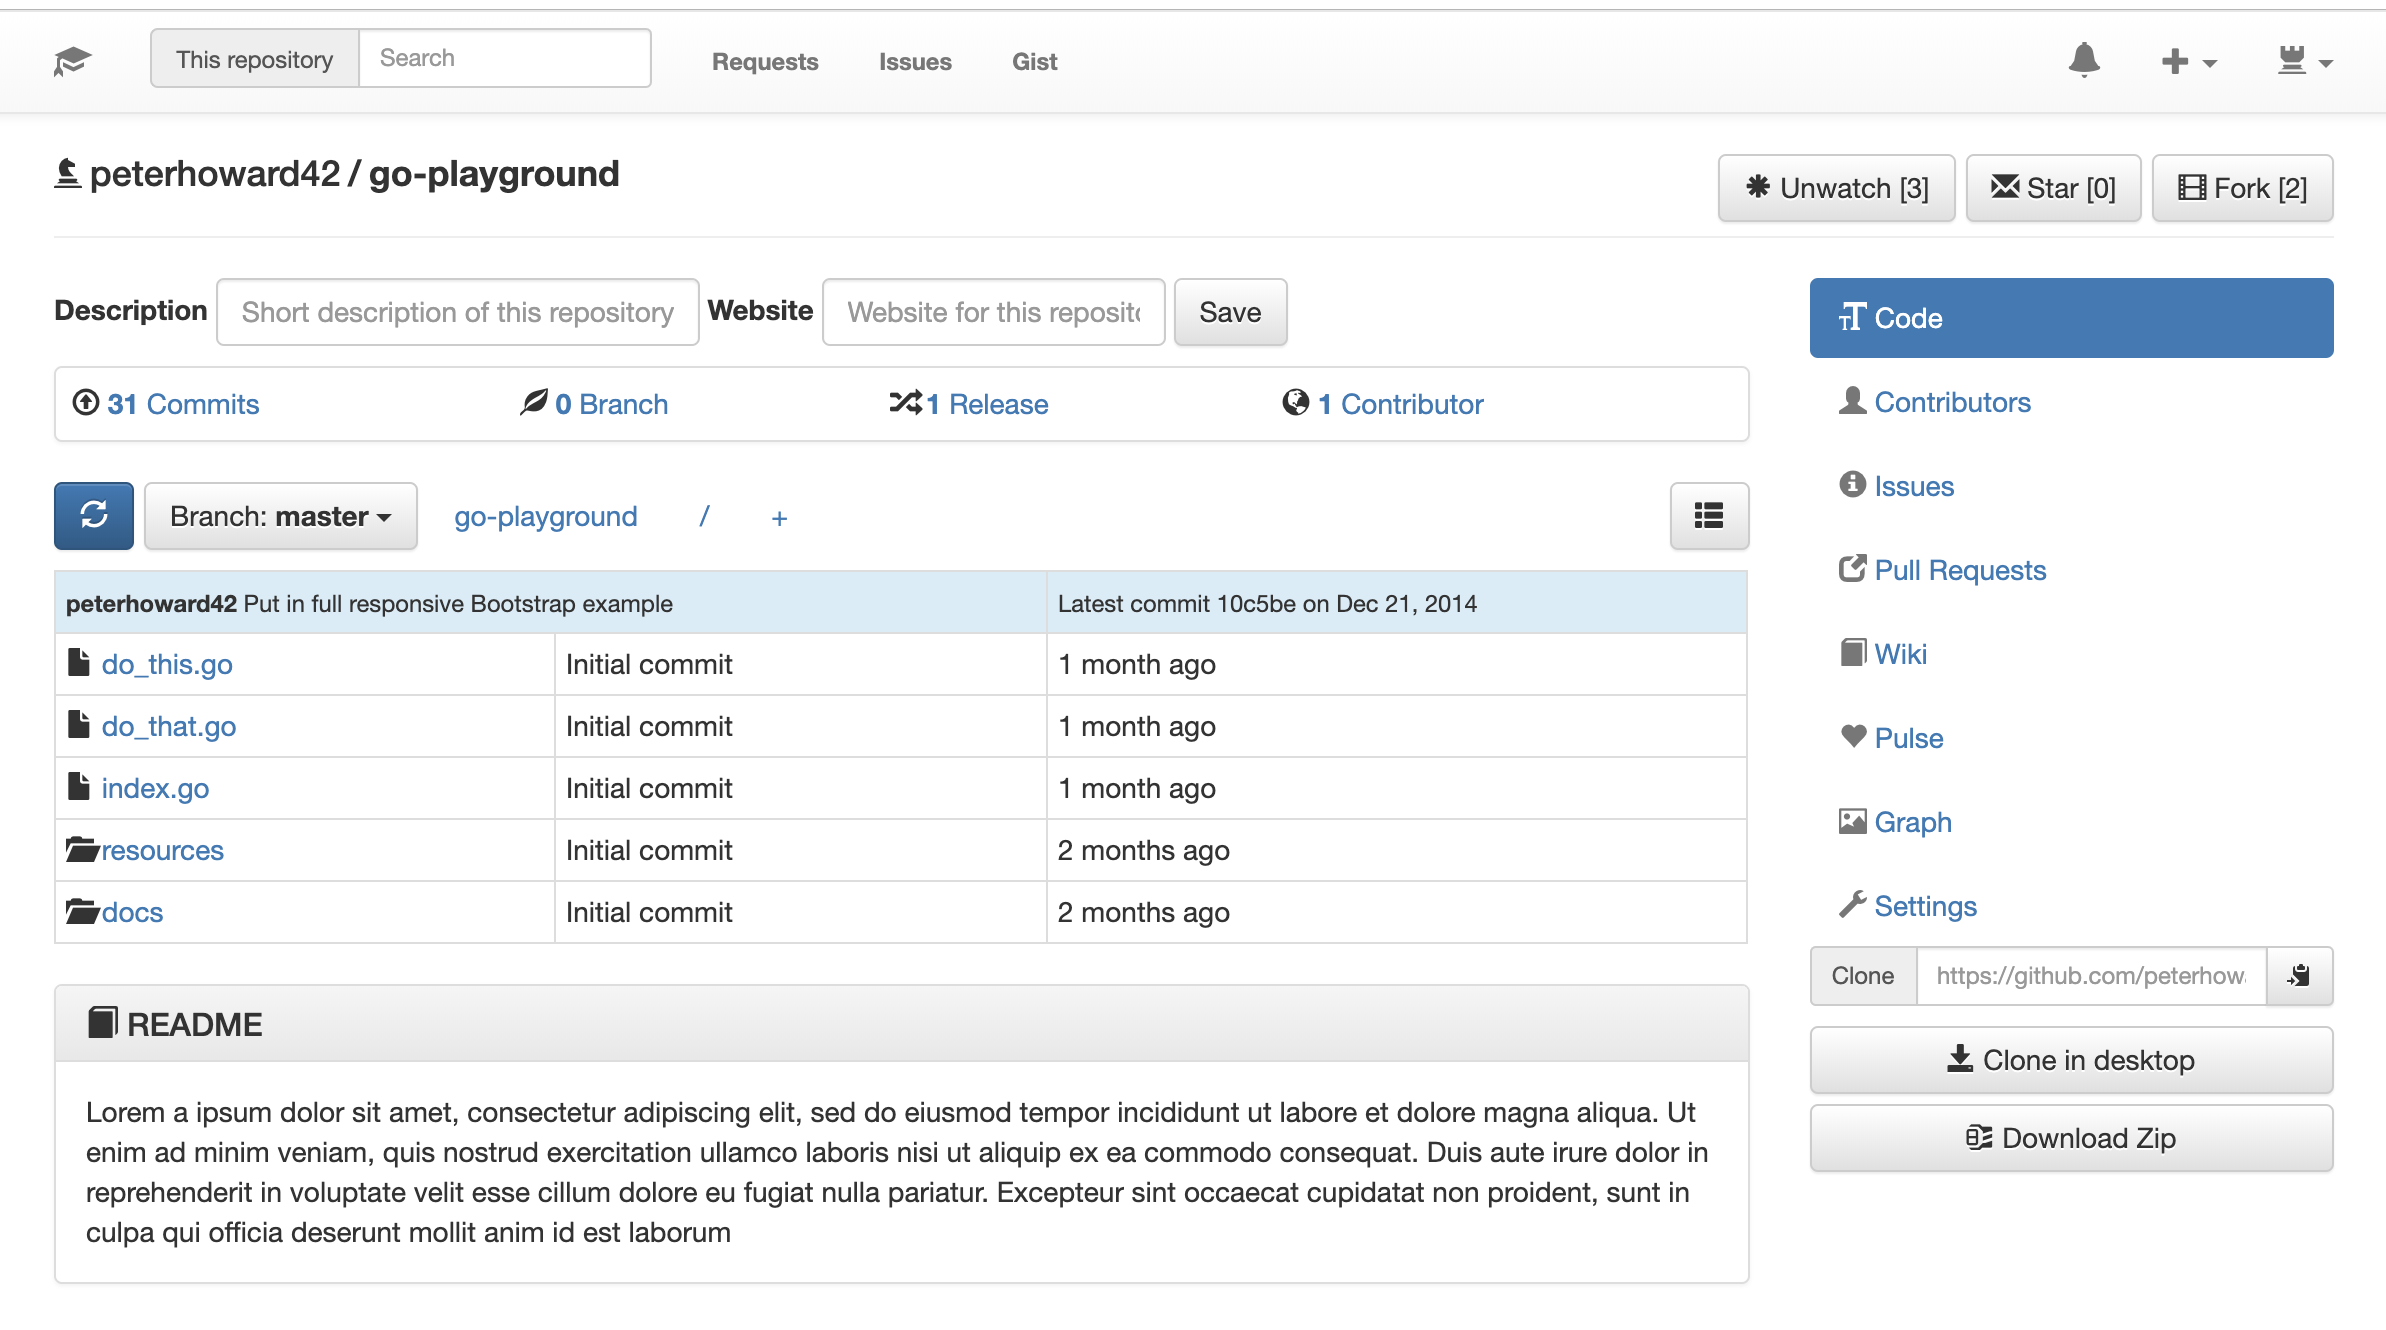The height and width of the screenshot is (1330, 2386).
Task: Click the graduation cap logo icon
Action: (72, 61)
